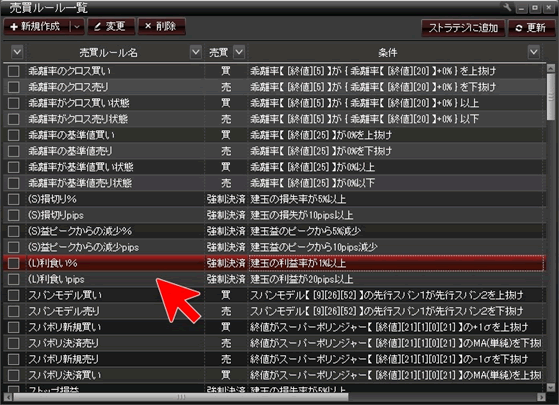This screenshot has height=405, width=559.
Task: Toggle checkbox for スパンモデル買い rule
Action: (14, 295)
